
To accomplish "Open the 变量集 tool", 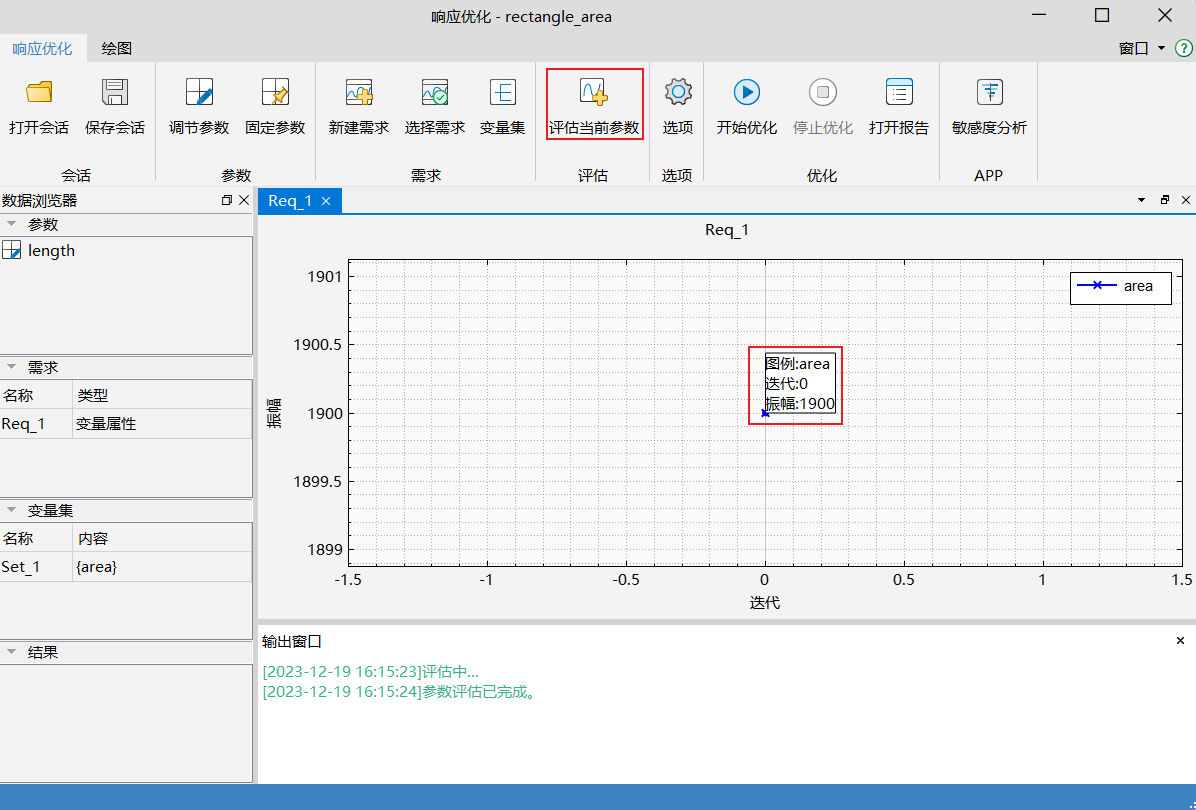I will [x=502, y=93].
